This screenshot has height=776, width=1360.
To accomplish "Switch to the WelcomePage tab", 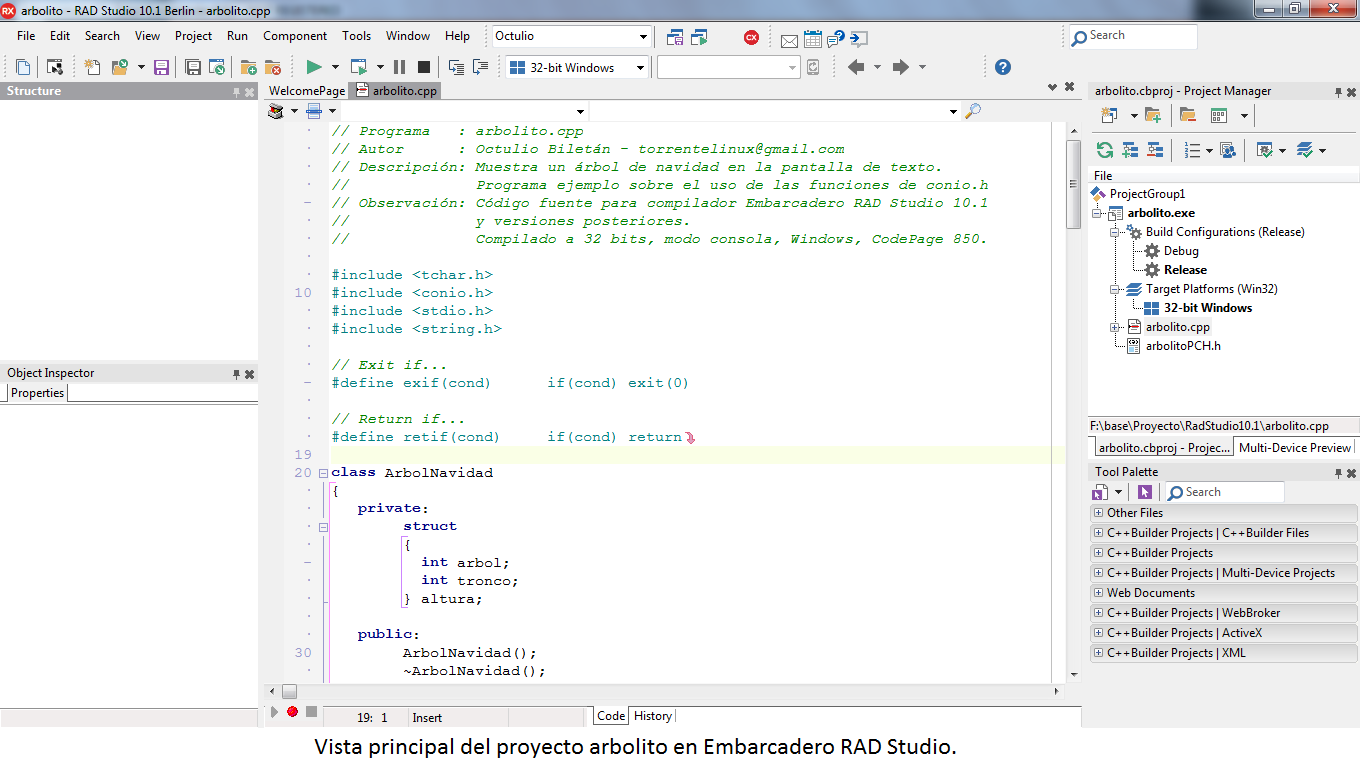I will pos(307,91).
